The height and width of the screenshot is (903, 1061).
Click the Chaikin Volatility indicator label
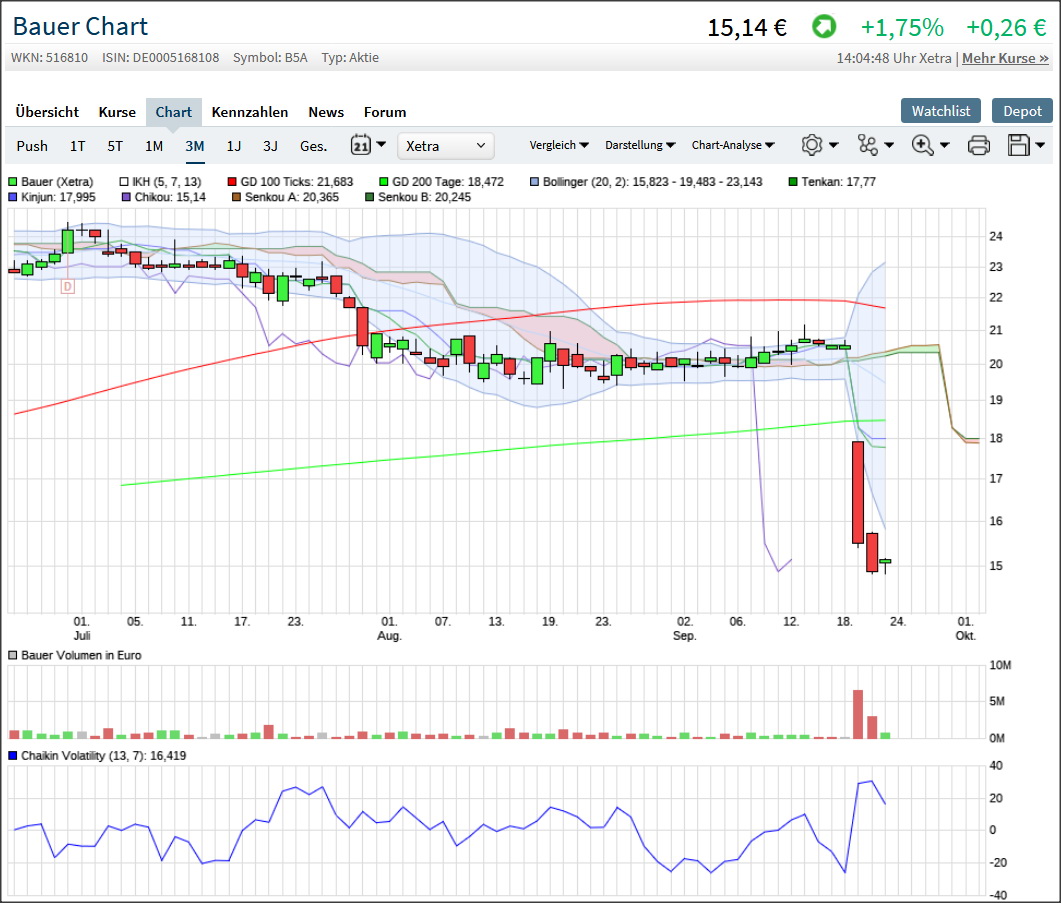coord(103,756)
